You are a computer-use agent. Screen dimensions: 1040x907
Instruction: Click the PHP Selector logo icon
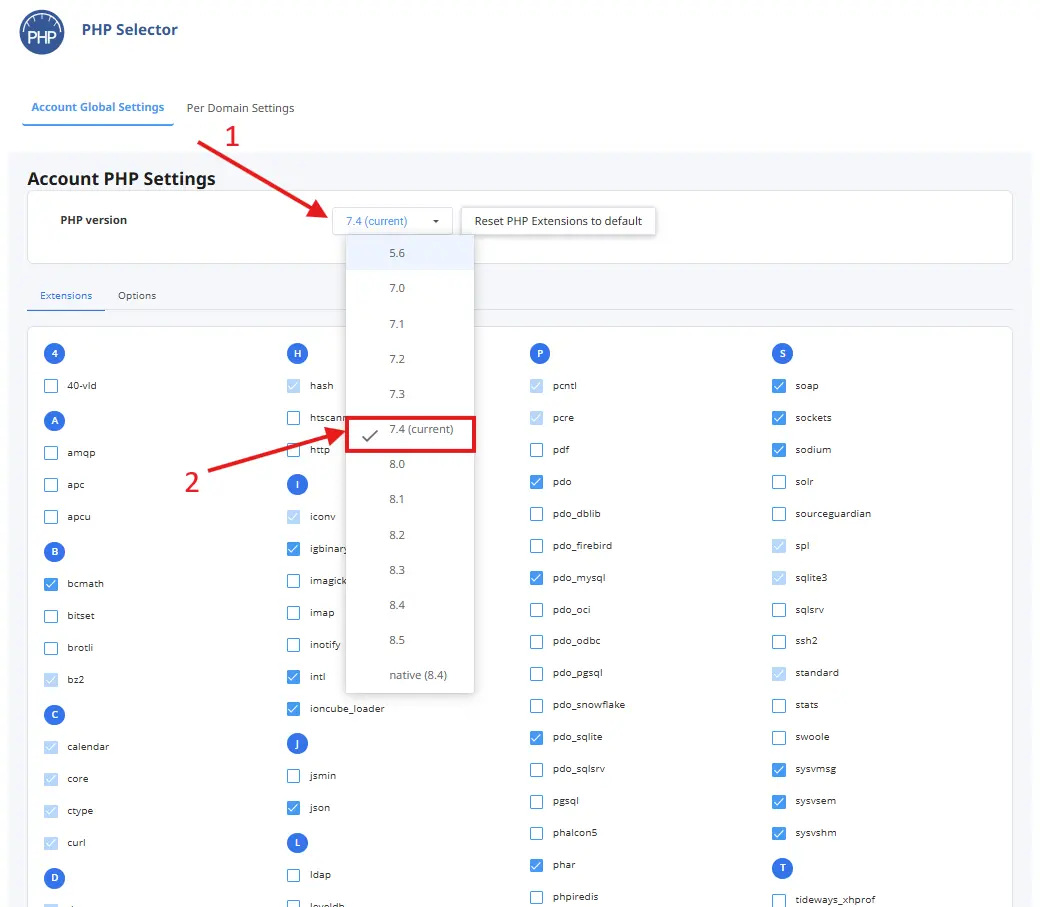coord(42,32)
